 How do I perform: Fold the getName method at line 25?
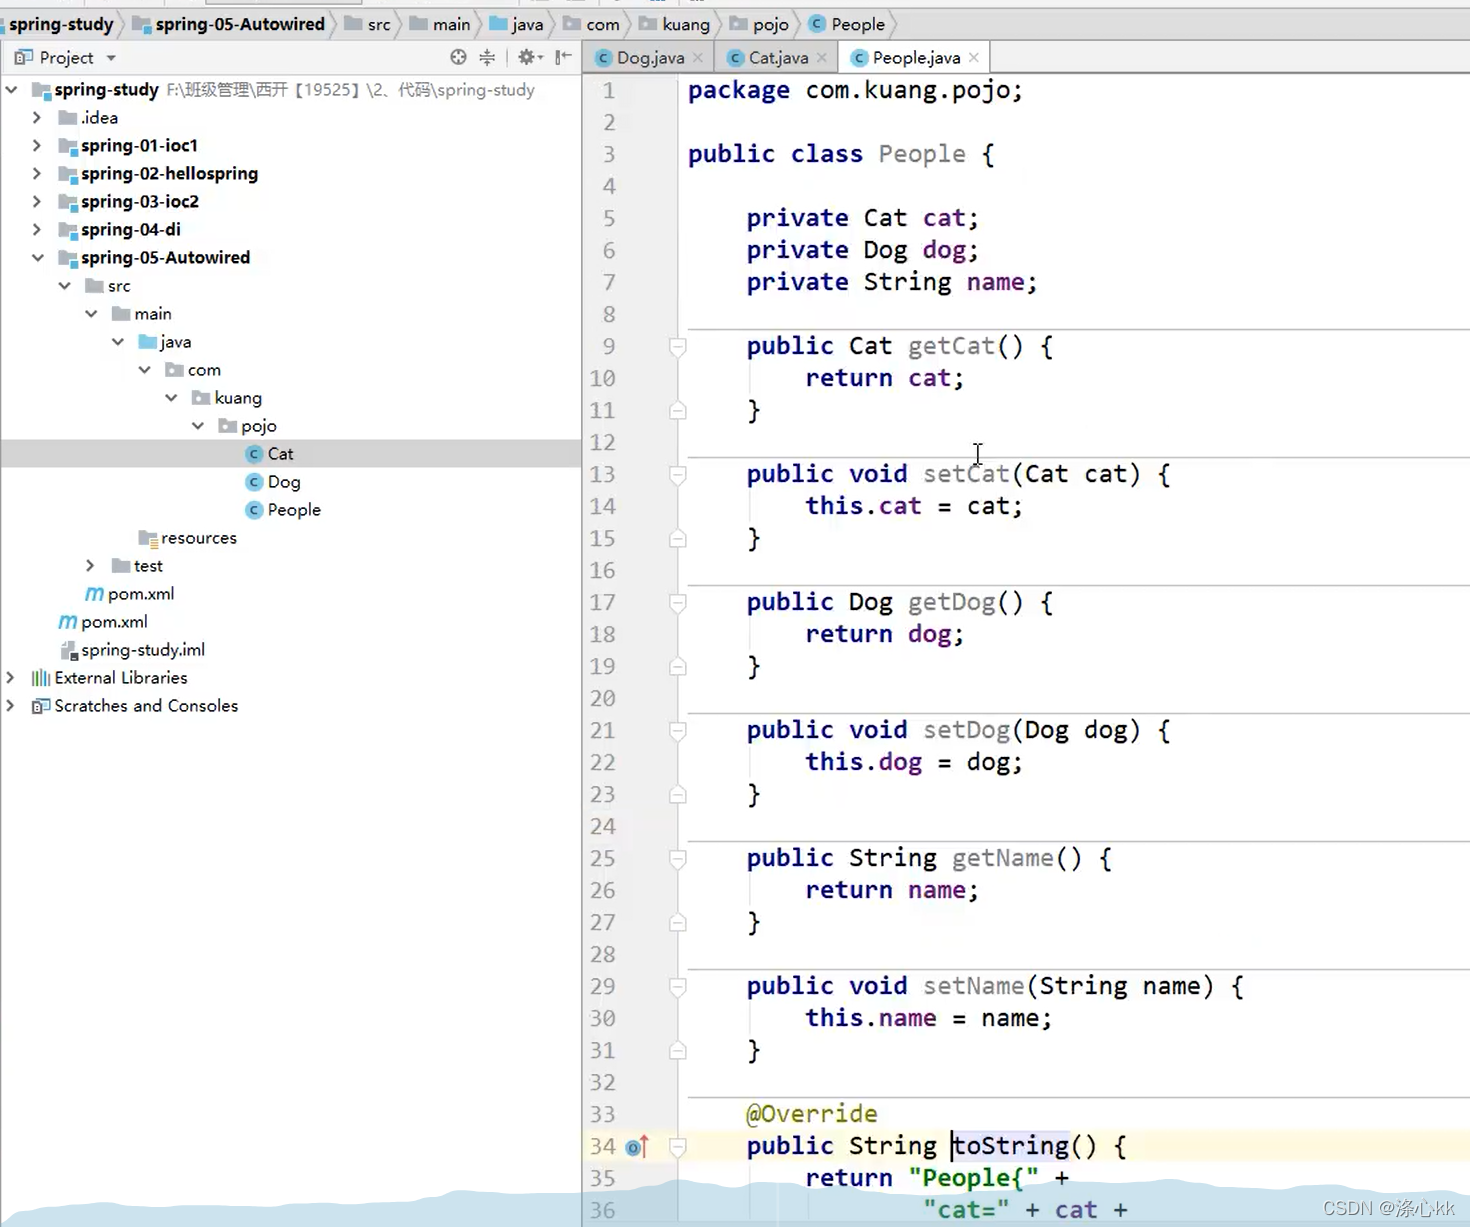[677, 859]
